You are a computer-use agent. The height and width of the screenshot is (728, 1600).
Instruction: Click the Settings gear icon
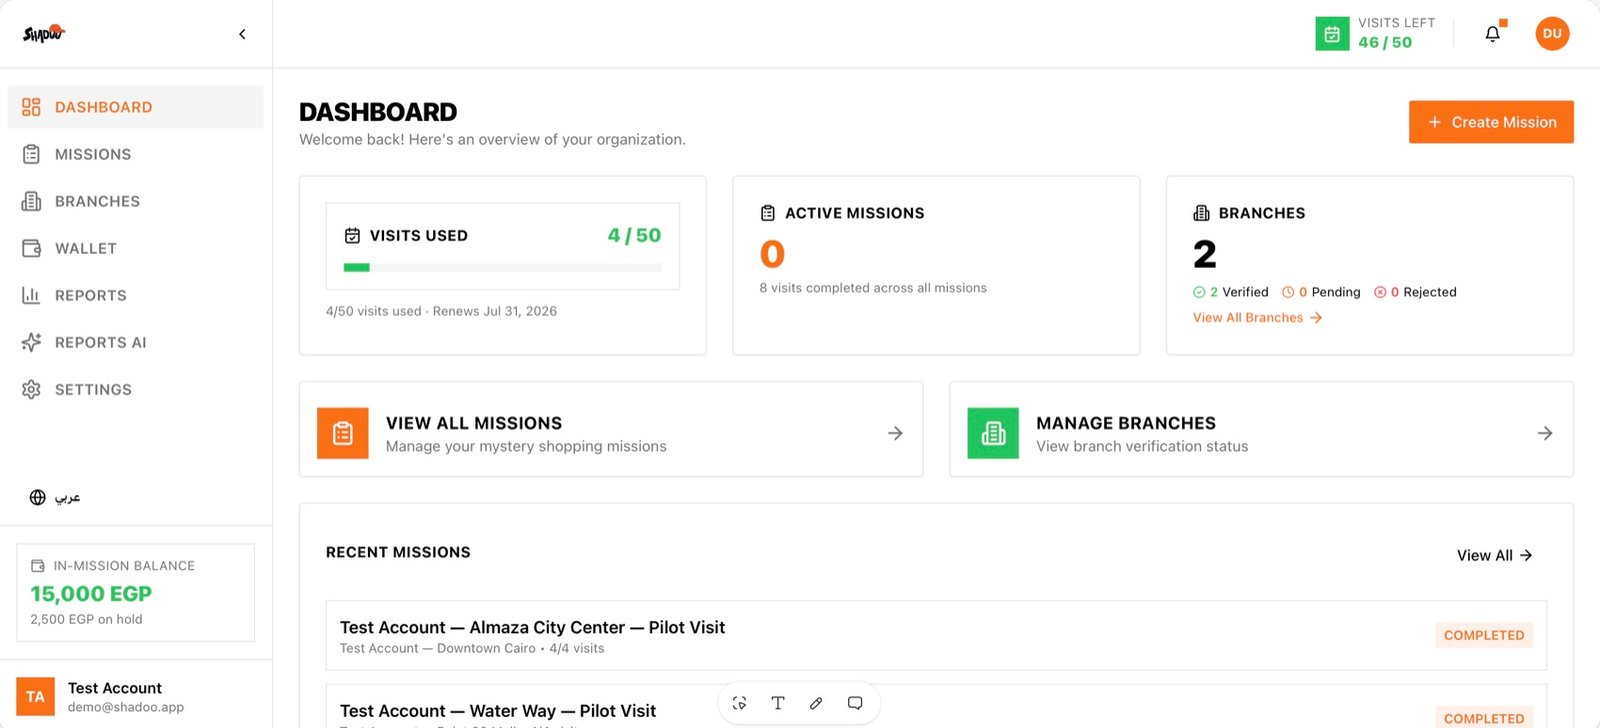[x=31, y=389]
